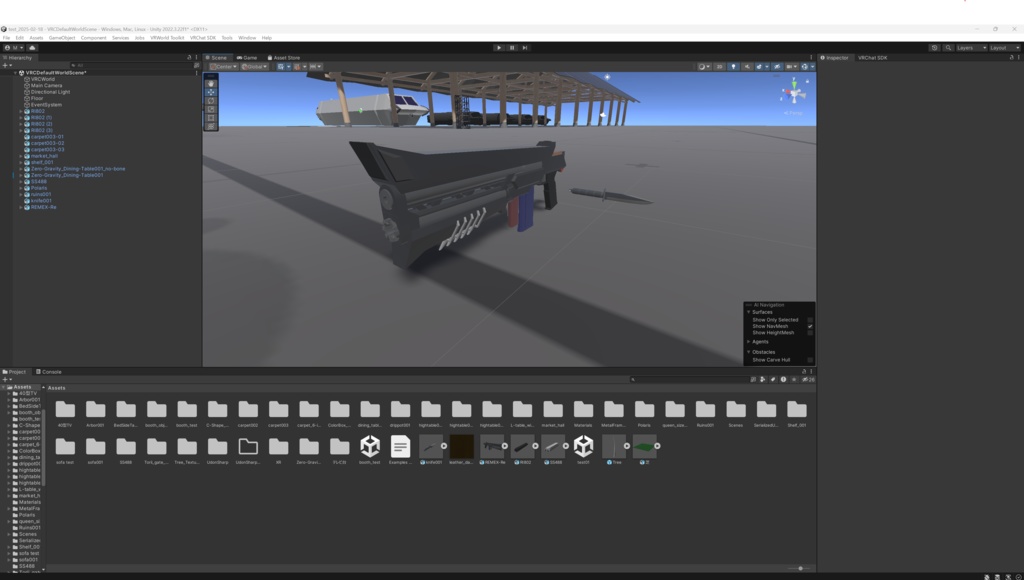
Task: Click the Play button
Action: point(499,48)
